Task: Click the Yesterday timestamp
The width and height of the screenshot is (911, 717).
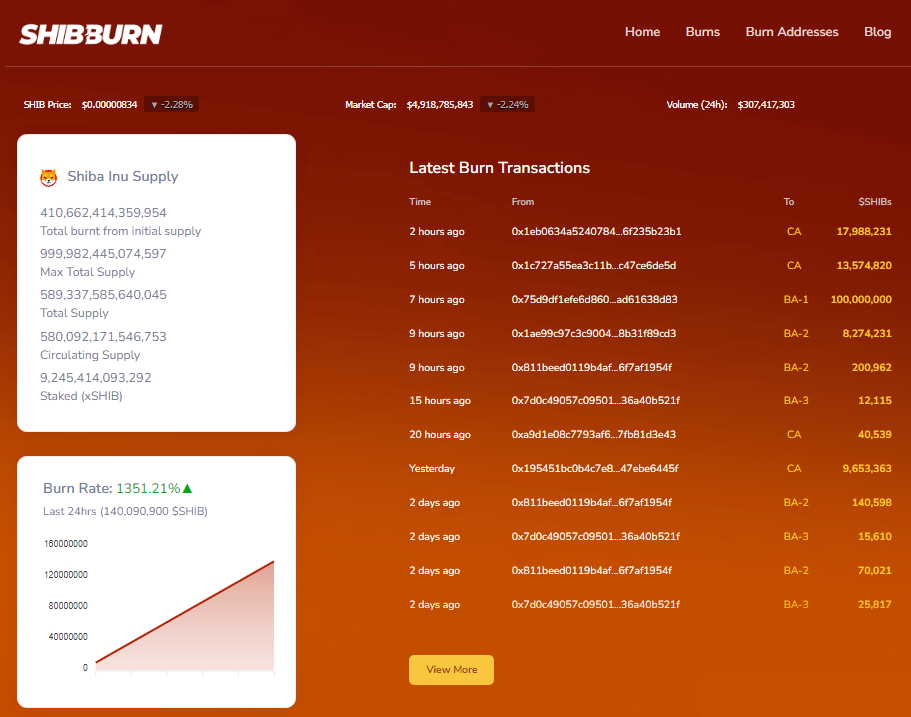Action: point(432,469)
